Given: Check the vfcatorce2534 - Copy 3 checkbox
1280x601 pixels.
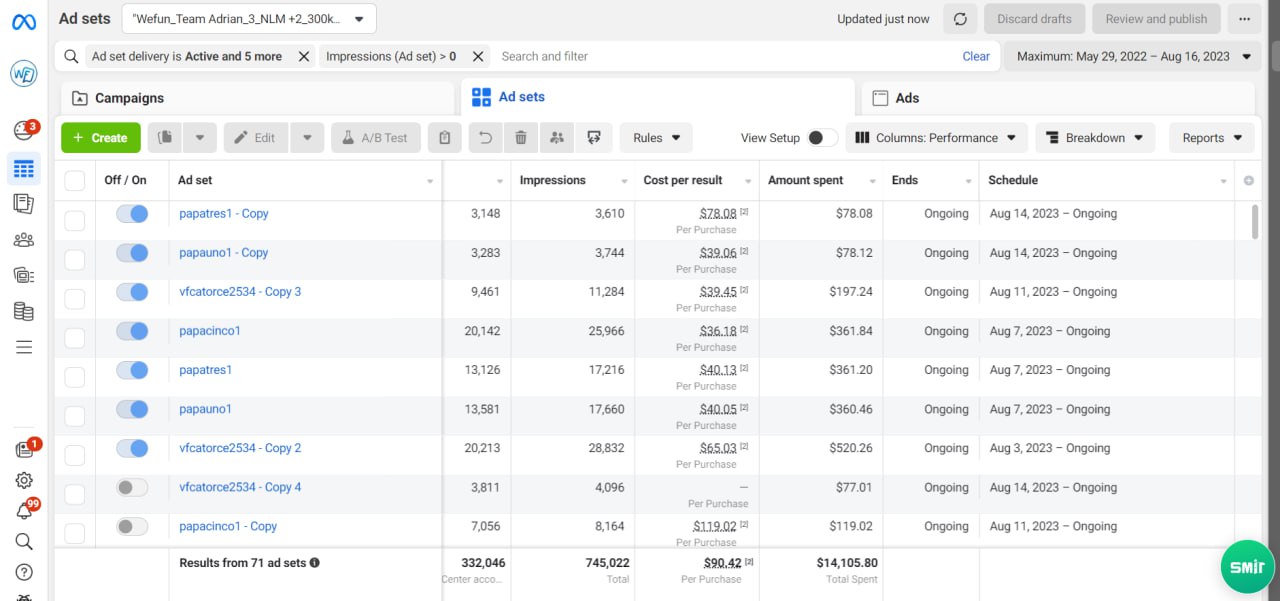Looking at the screenshot, I should click(75, 299).
